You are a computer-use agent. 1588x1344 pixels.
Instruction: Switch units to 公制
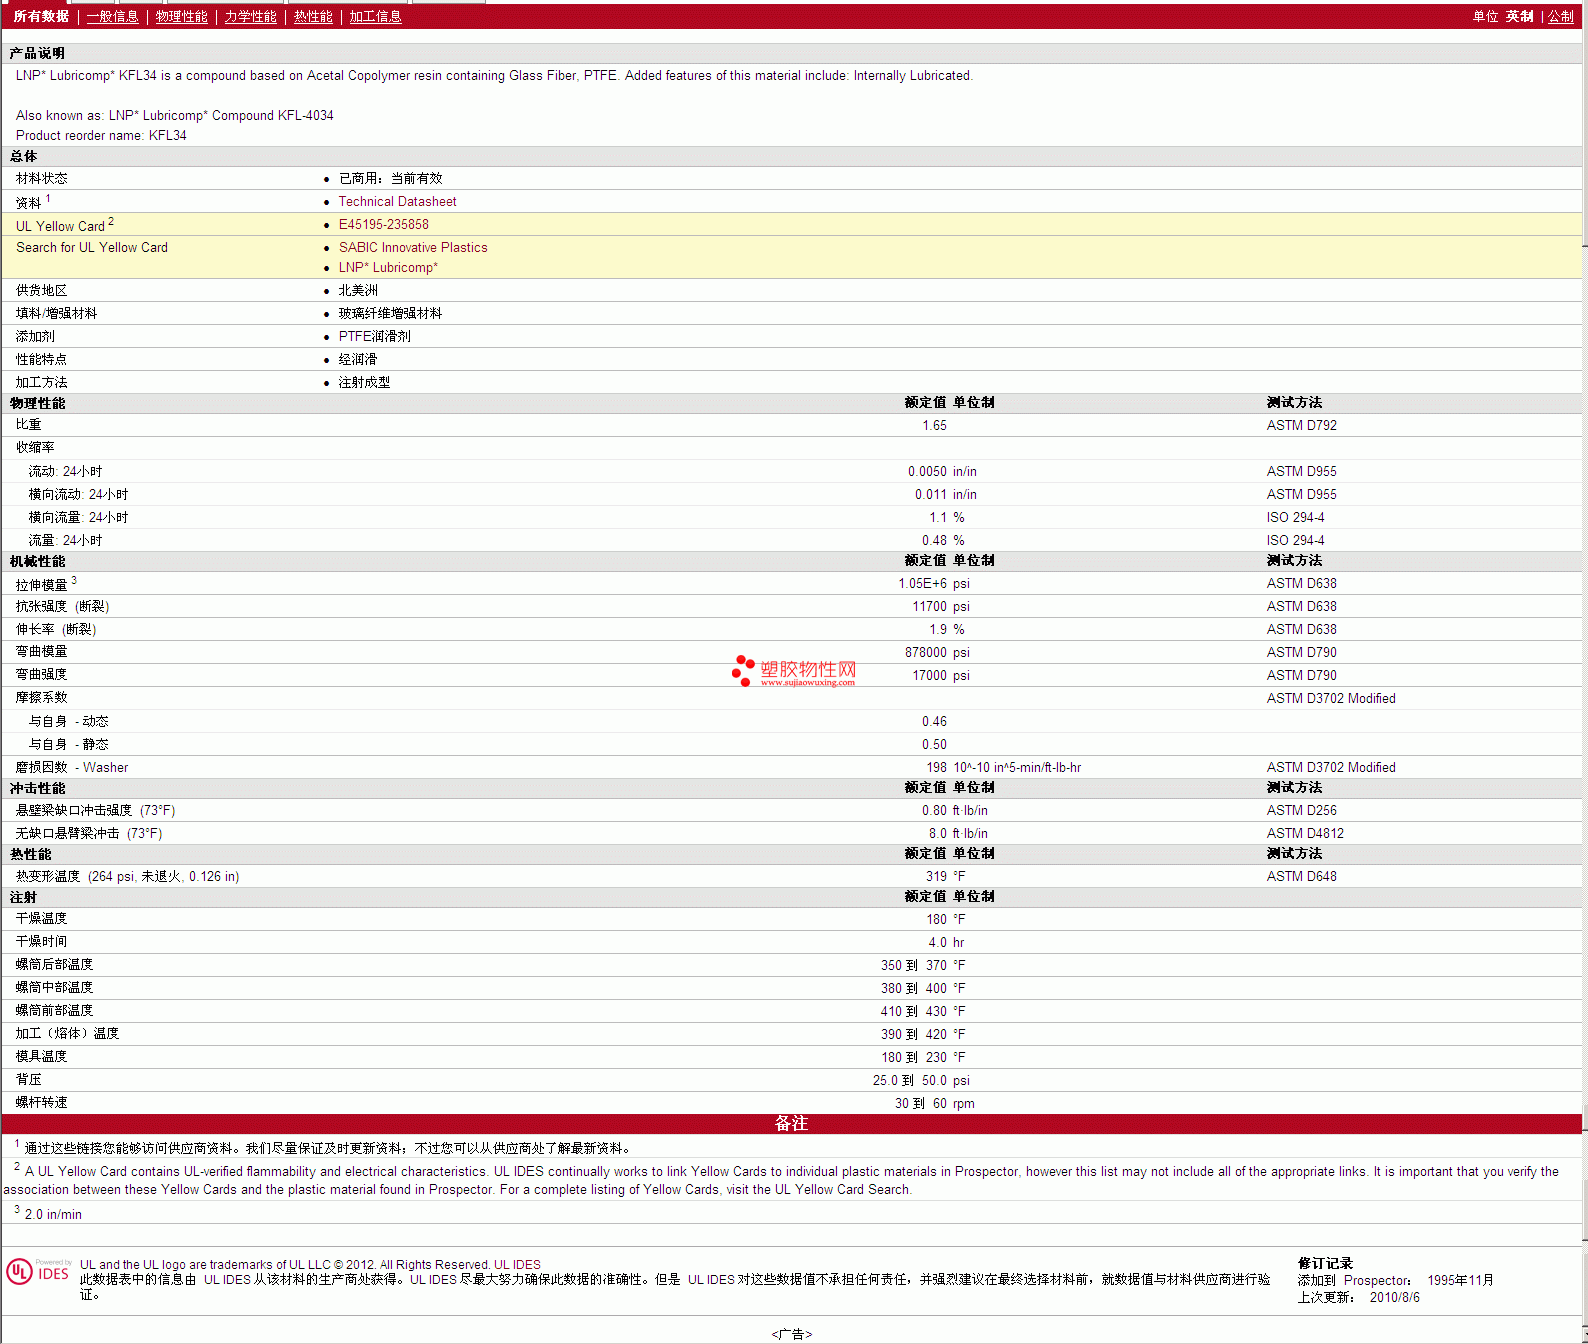[x=1561, y=16]
